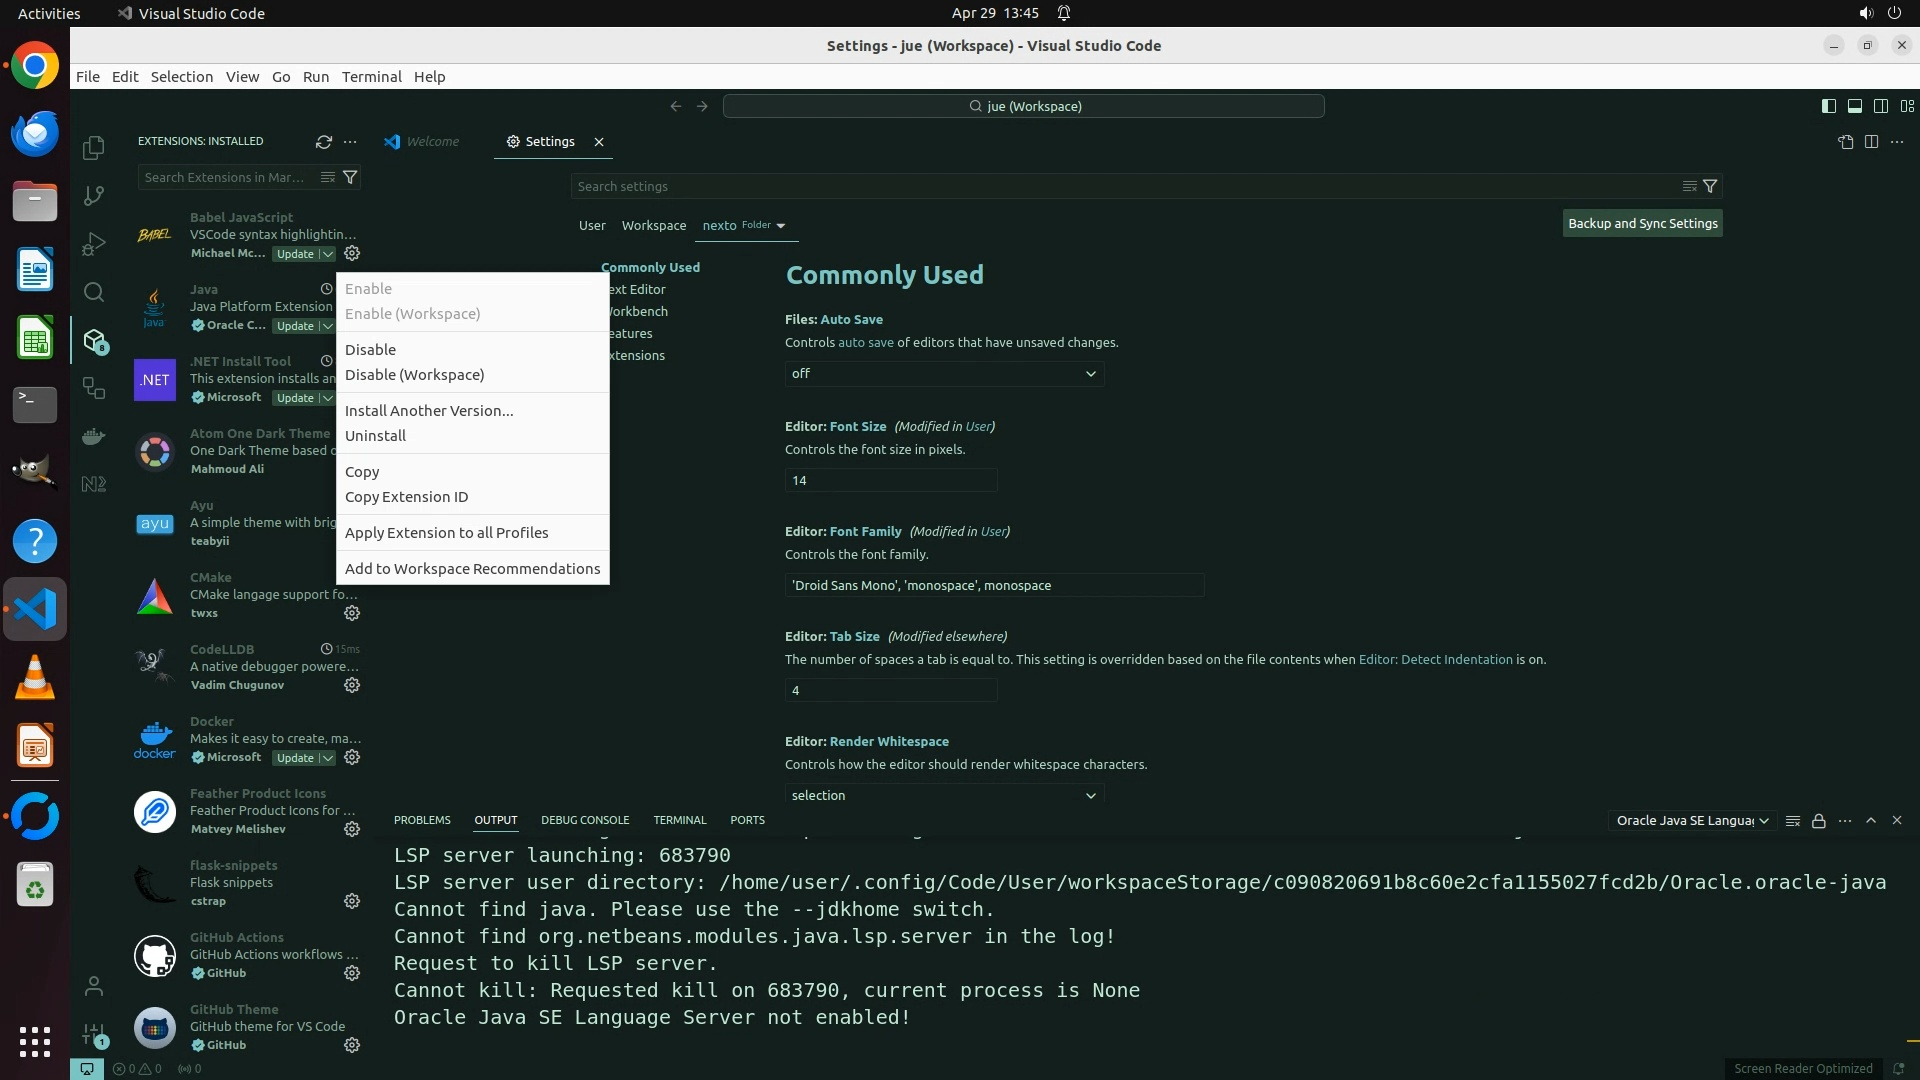Toggle the output scroll lock

(x=1819, y=821)
